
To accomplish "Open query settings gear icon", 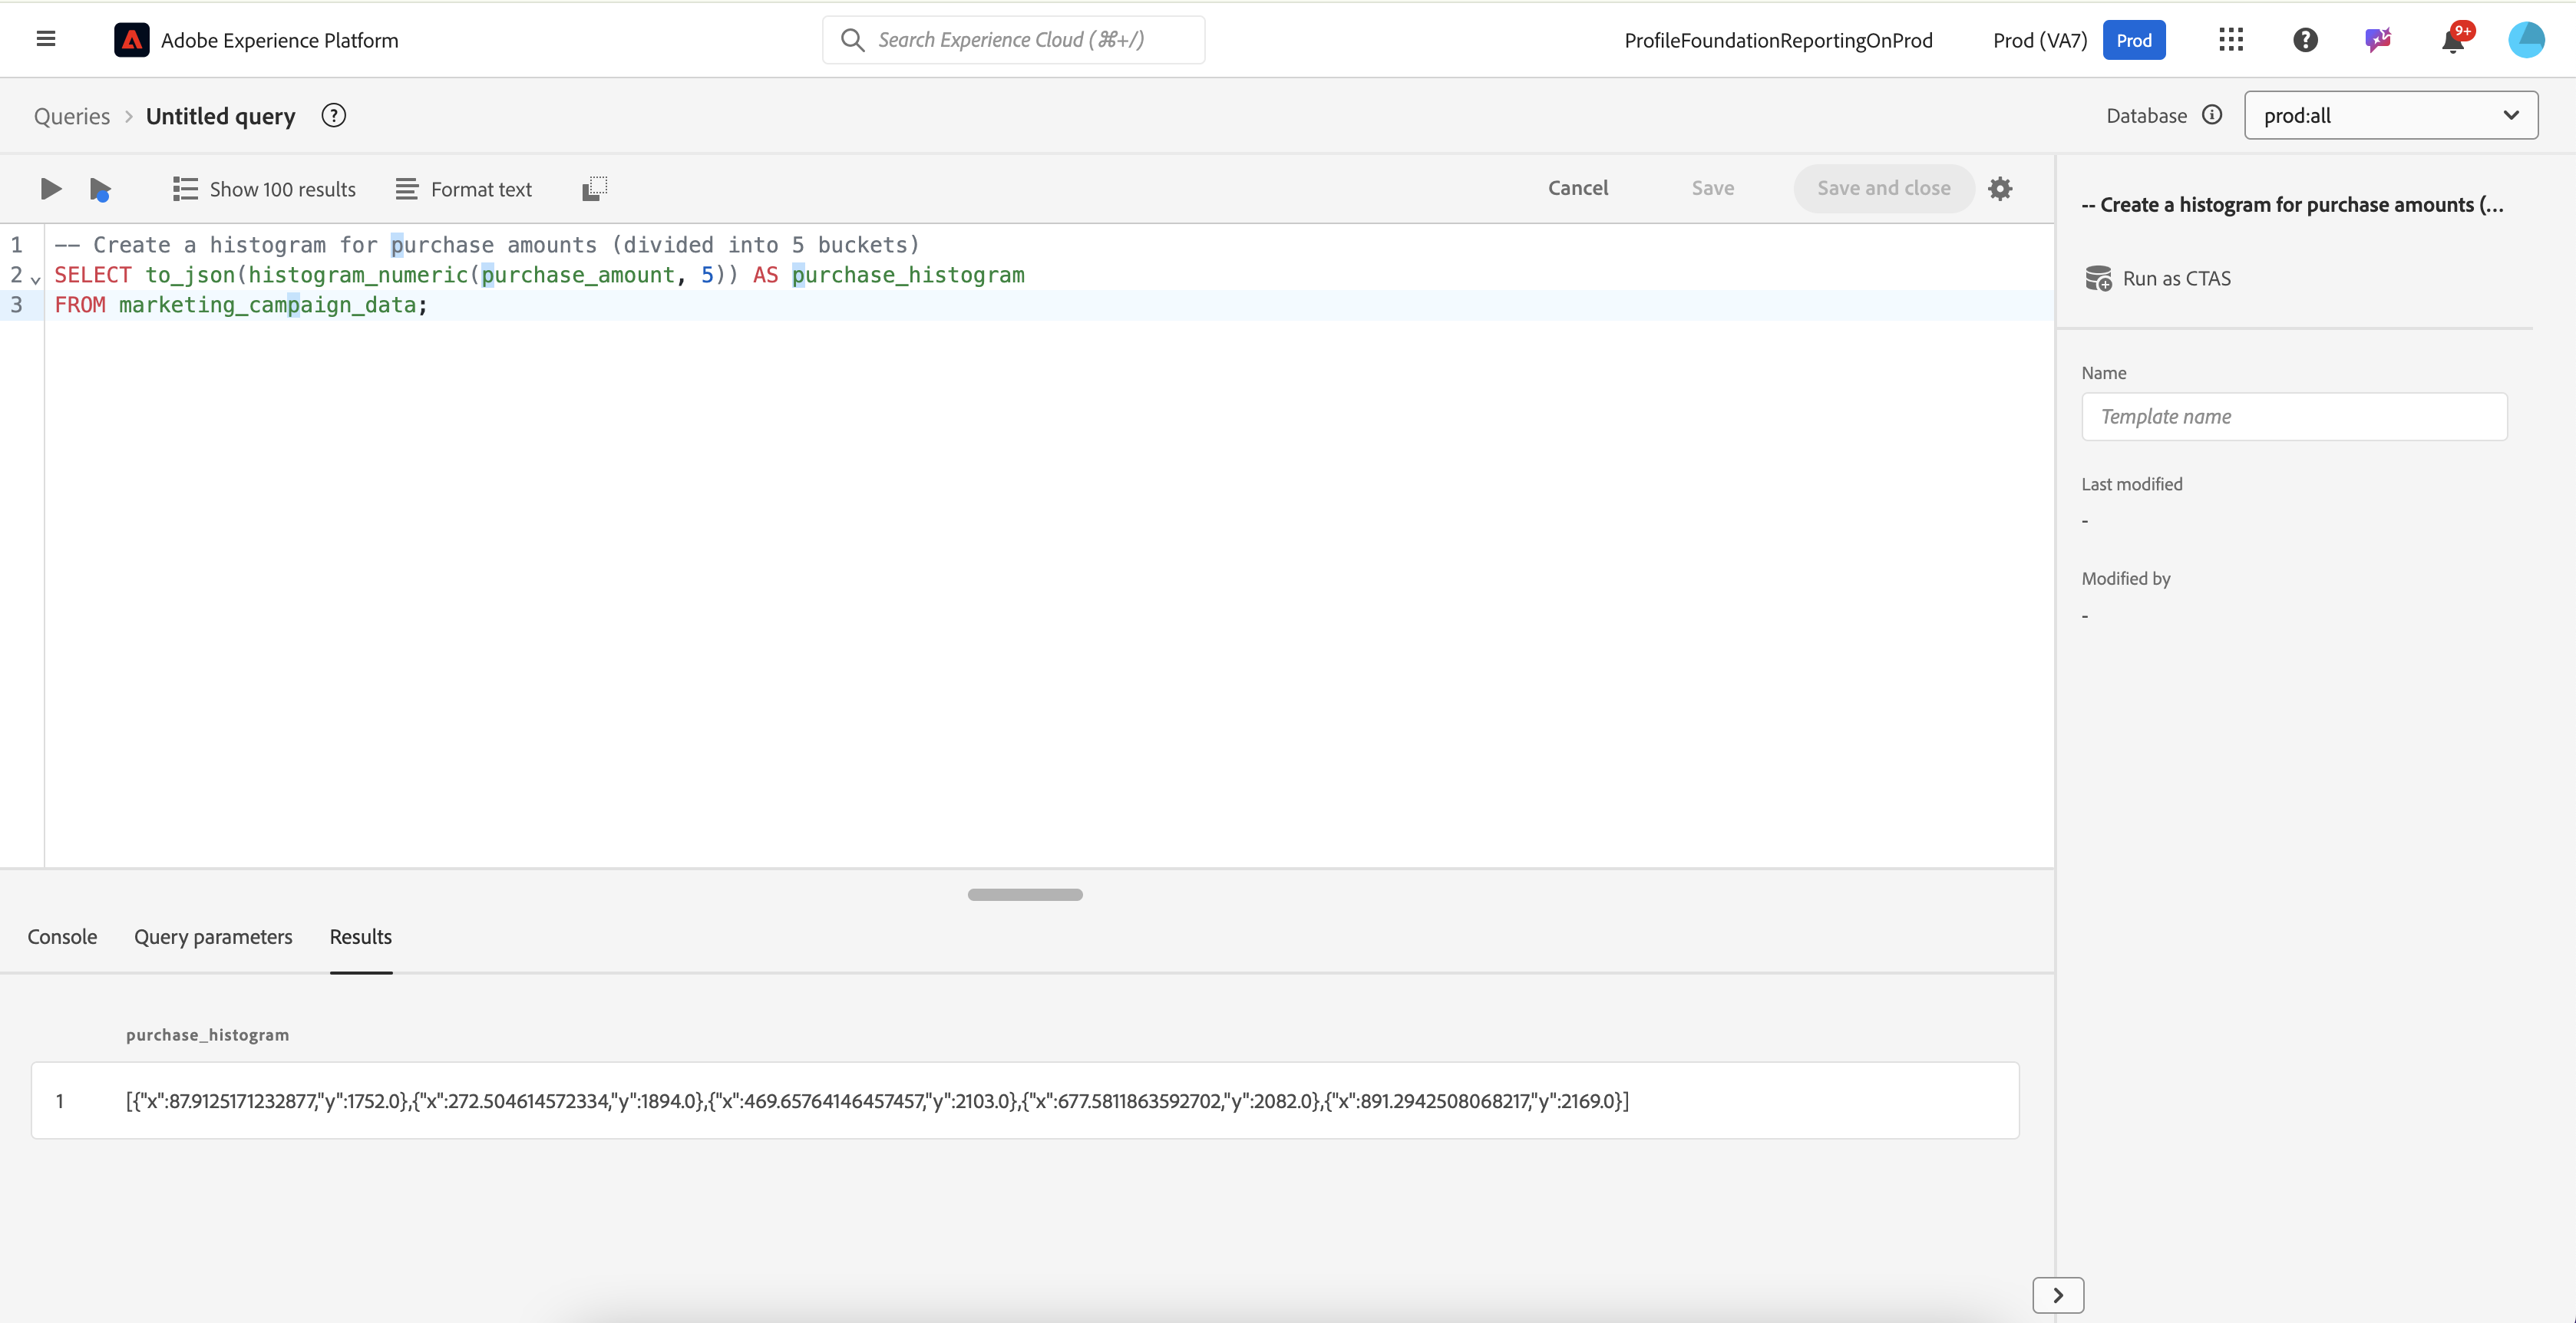I will pos(1999,188).
